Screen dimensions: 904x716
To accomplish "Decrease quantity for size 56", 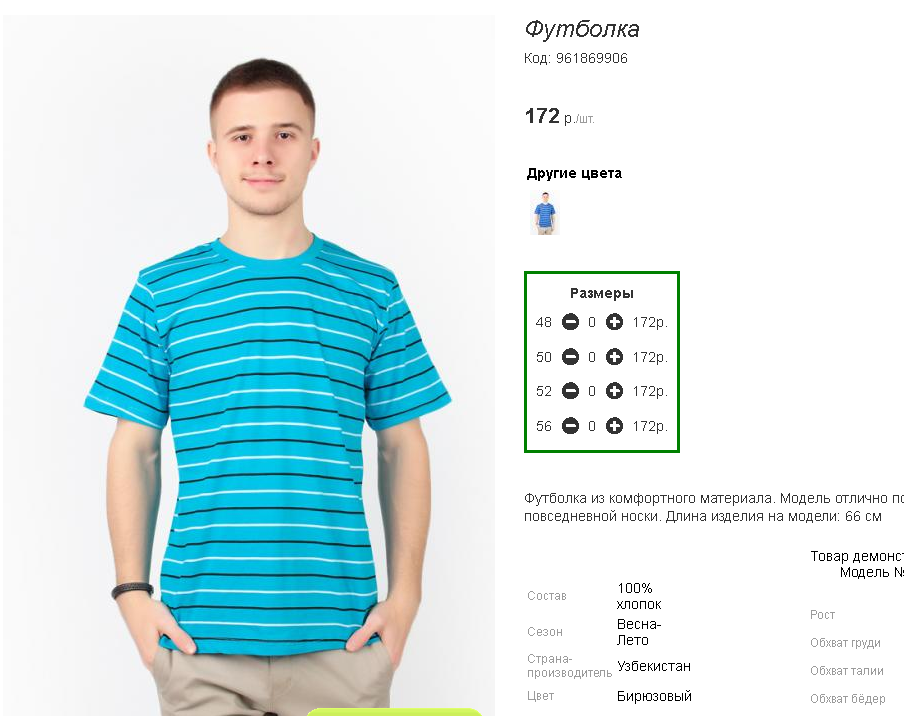I will tap(570, 426).
